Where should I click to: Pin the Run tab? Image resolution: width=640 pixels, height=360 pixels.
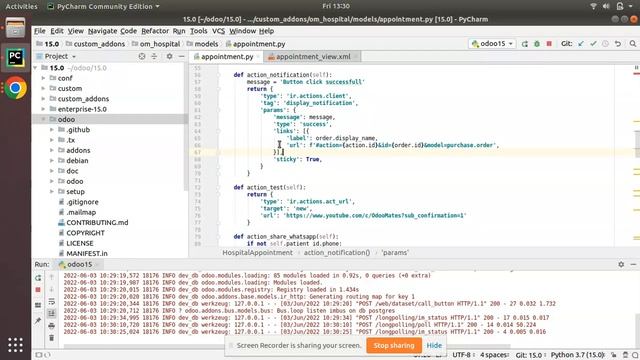tap(38, 320)
